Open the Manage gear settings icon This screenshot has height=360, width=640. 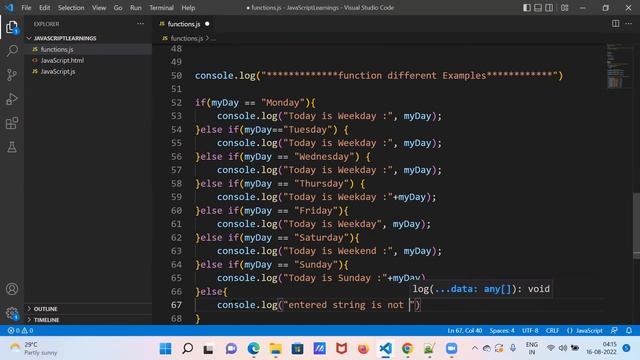tap(12, 313)
